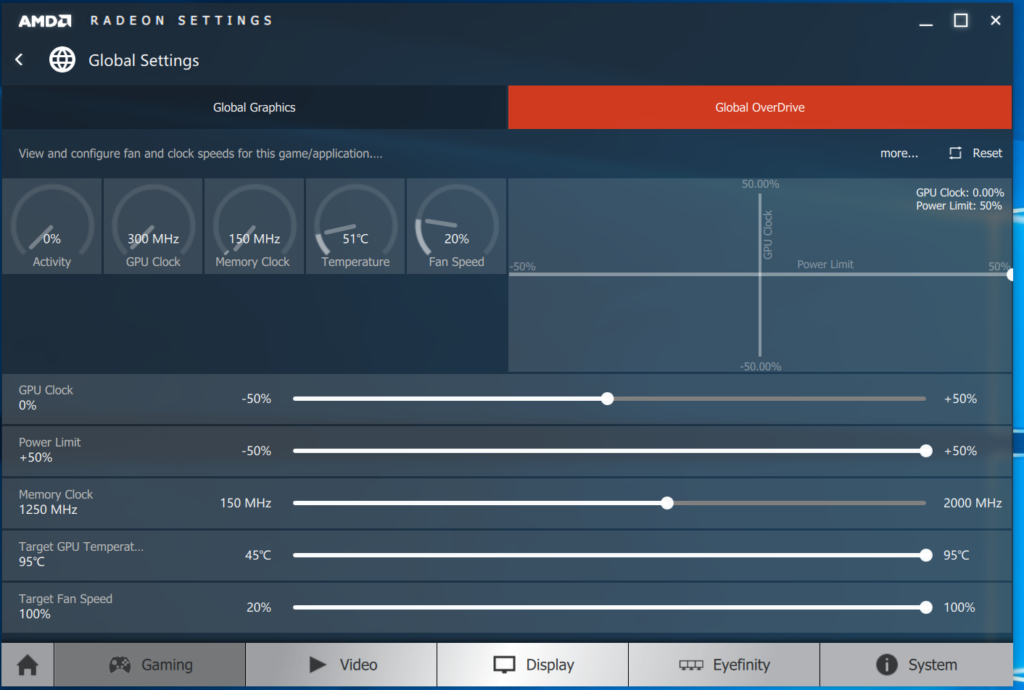Click the Fan Speed gauge tile

click(x=456, y=226)
